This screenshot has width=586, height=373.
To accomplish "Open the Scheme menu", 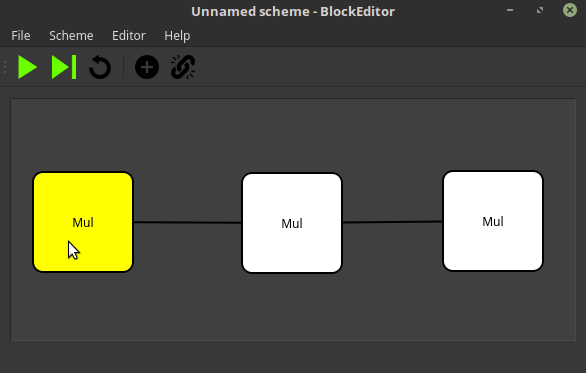I will (x=71, y=36).
